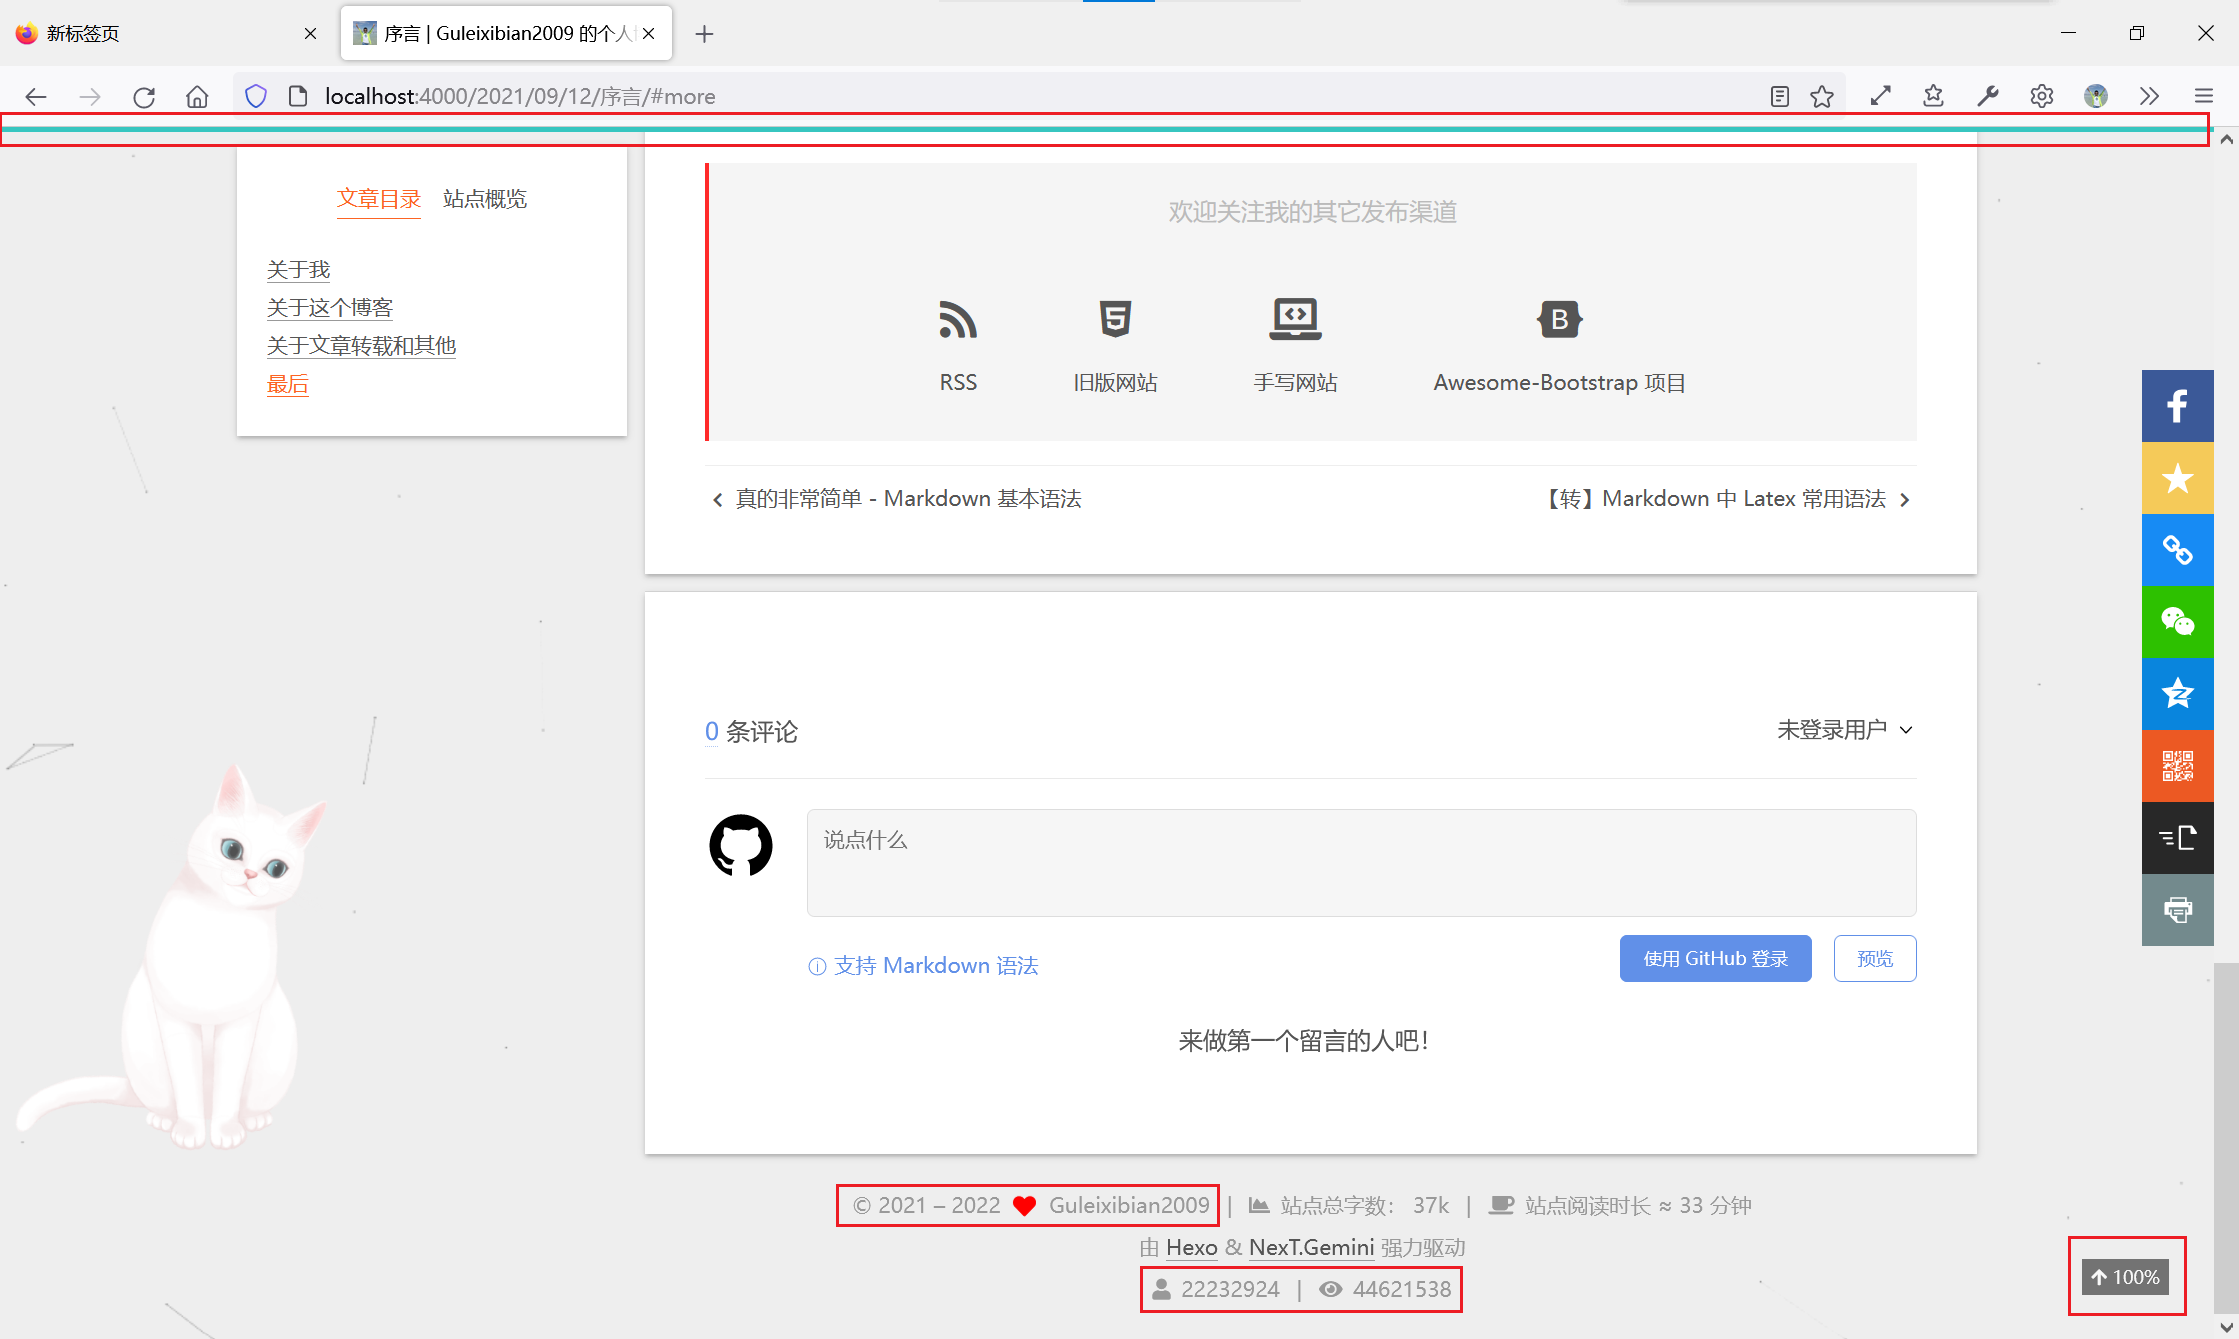Open the RSS feed icon
The height and width of the screenshot is (1339, 2239).
click(957, 321)
